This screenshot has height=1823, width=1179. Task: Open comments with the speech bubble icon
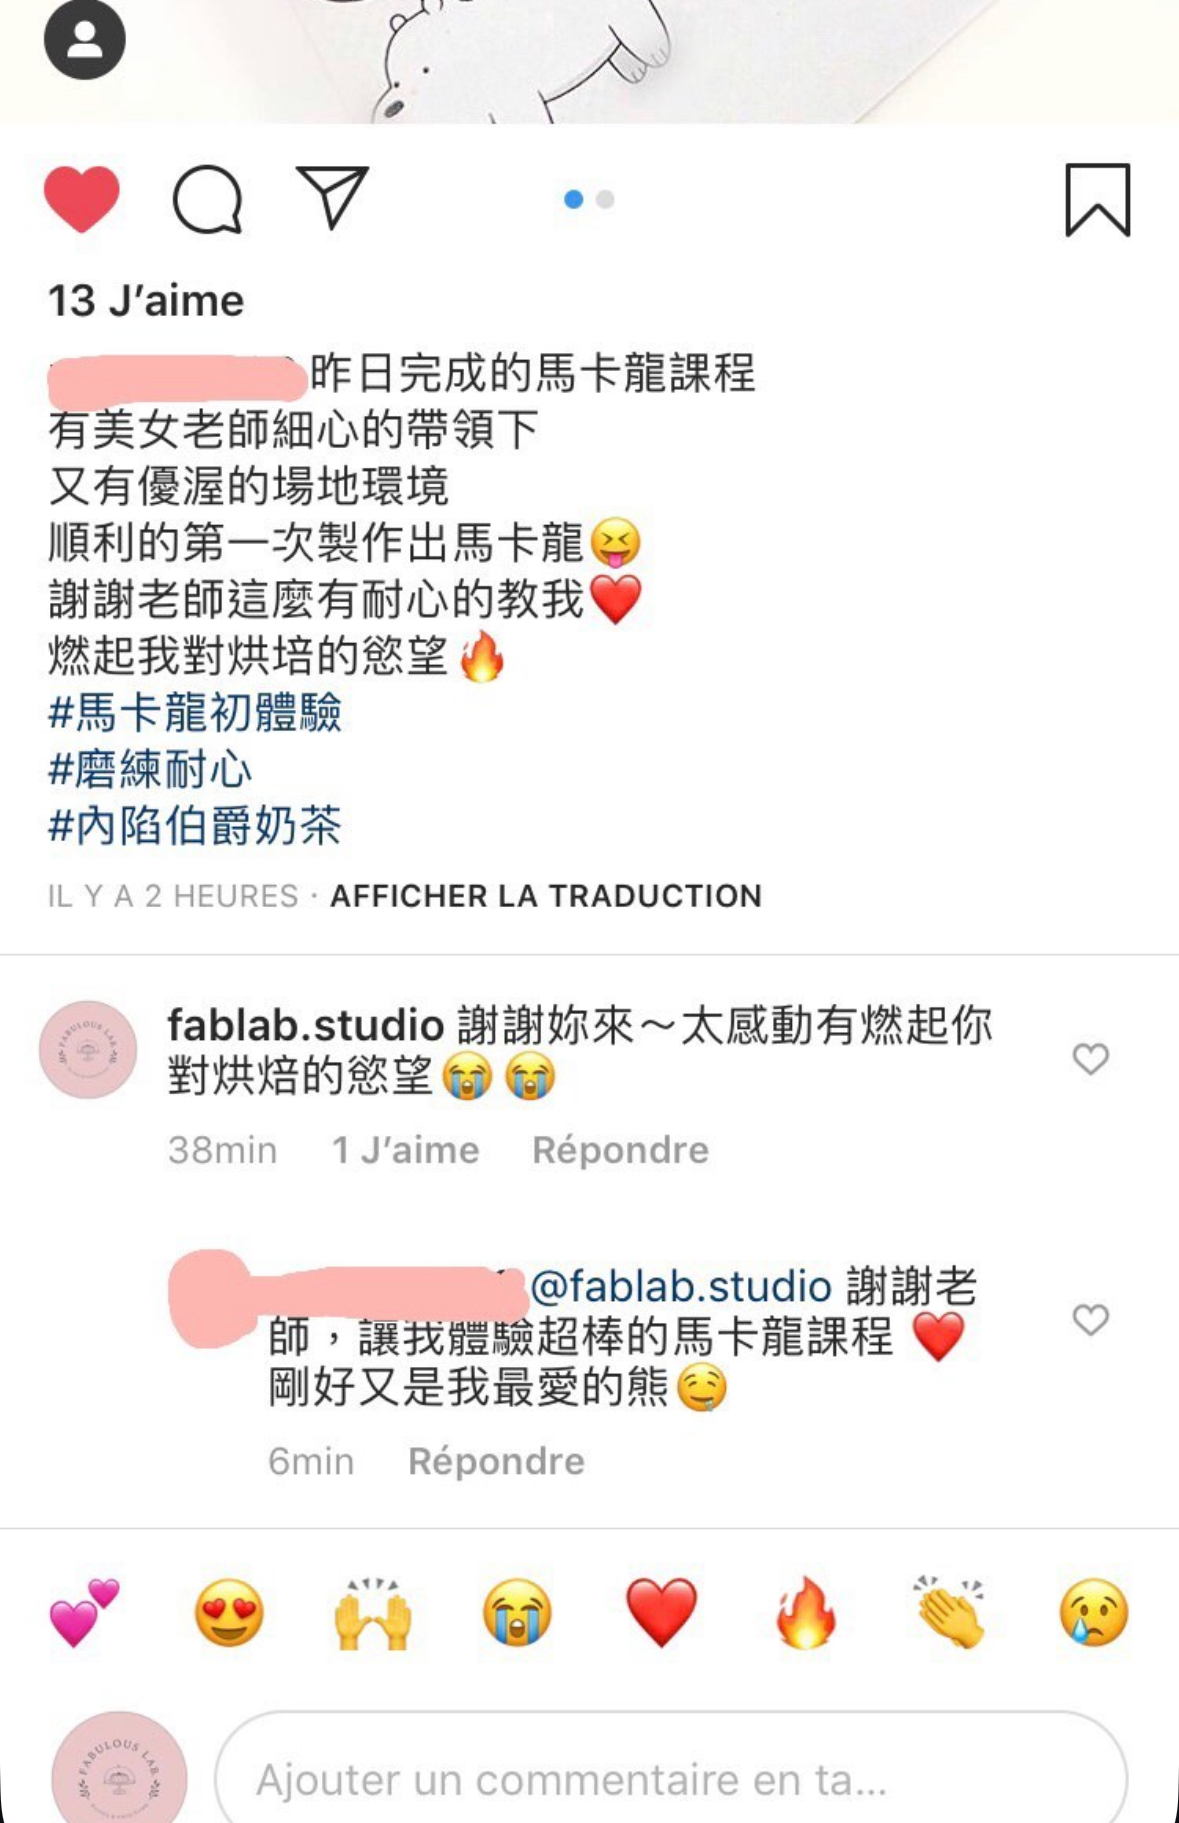pos(207,199)
